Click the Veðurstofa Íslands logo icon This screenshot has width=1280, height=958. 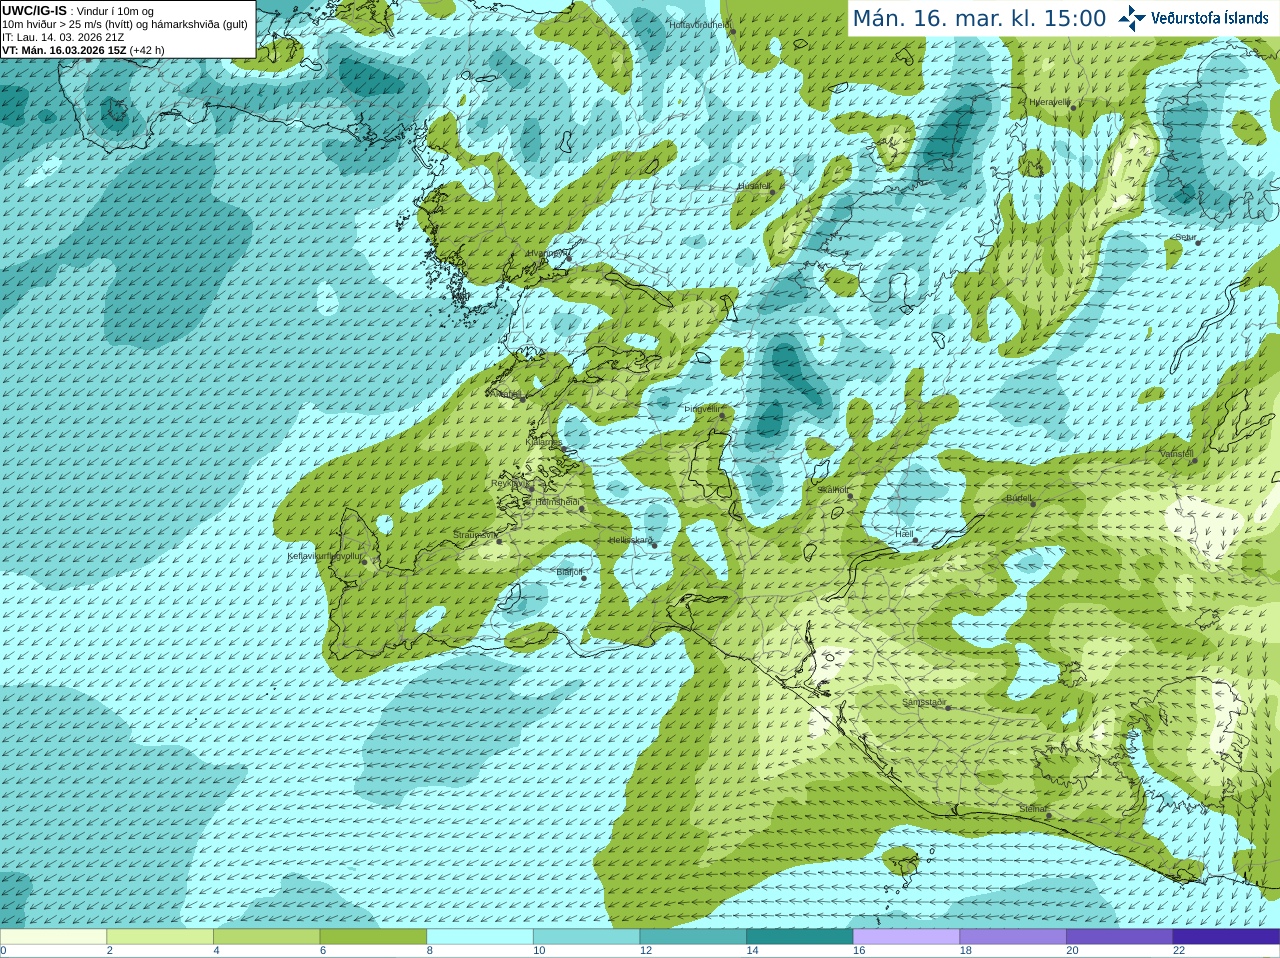[1132, 18]
